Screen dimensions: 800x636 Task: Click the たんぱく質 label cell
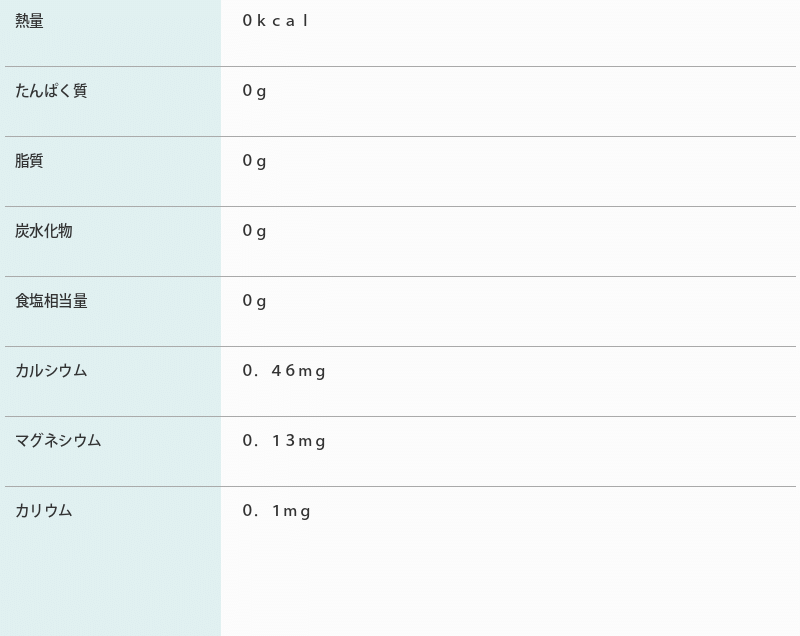tap(51, 91)
